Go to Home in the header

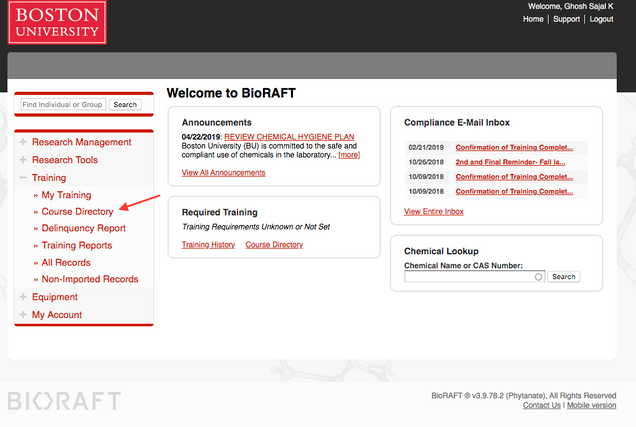point(533,19)
